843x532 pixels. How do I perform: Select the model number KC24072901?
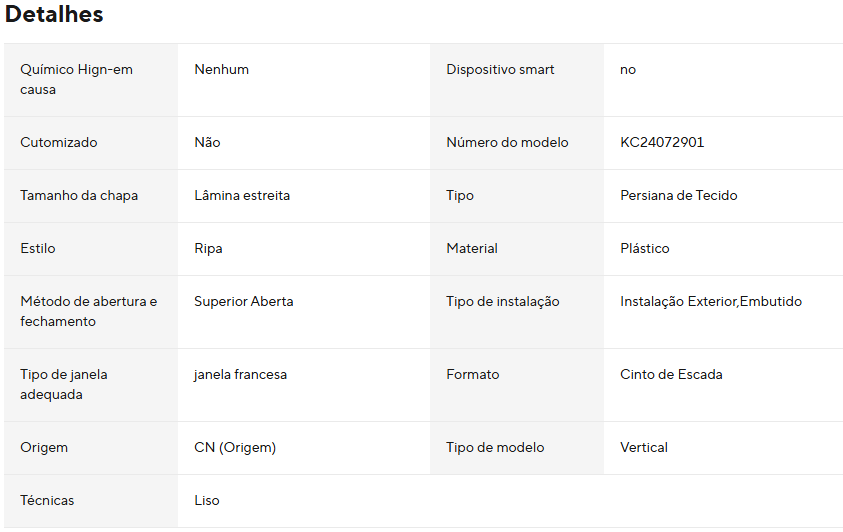tap(662, 143)
